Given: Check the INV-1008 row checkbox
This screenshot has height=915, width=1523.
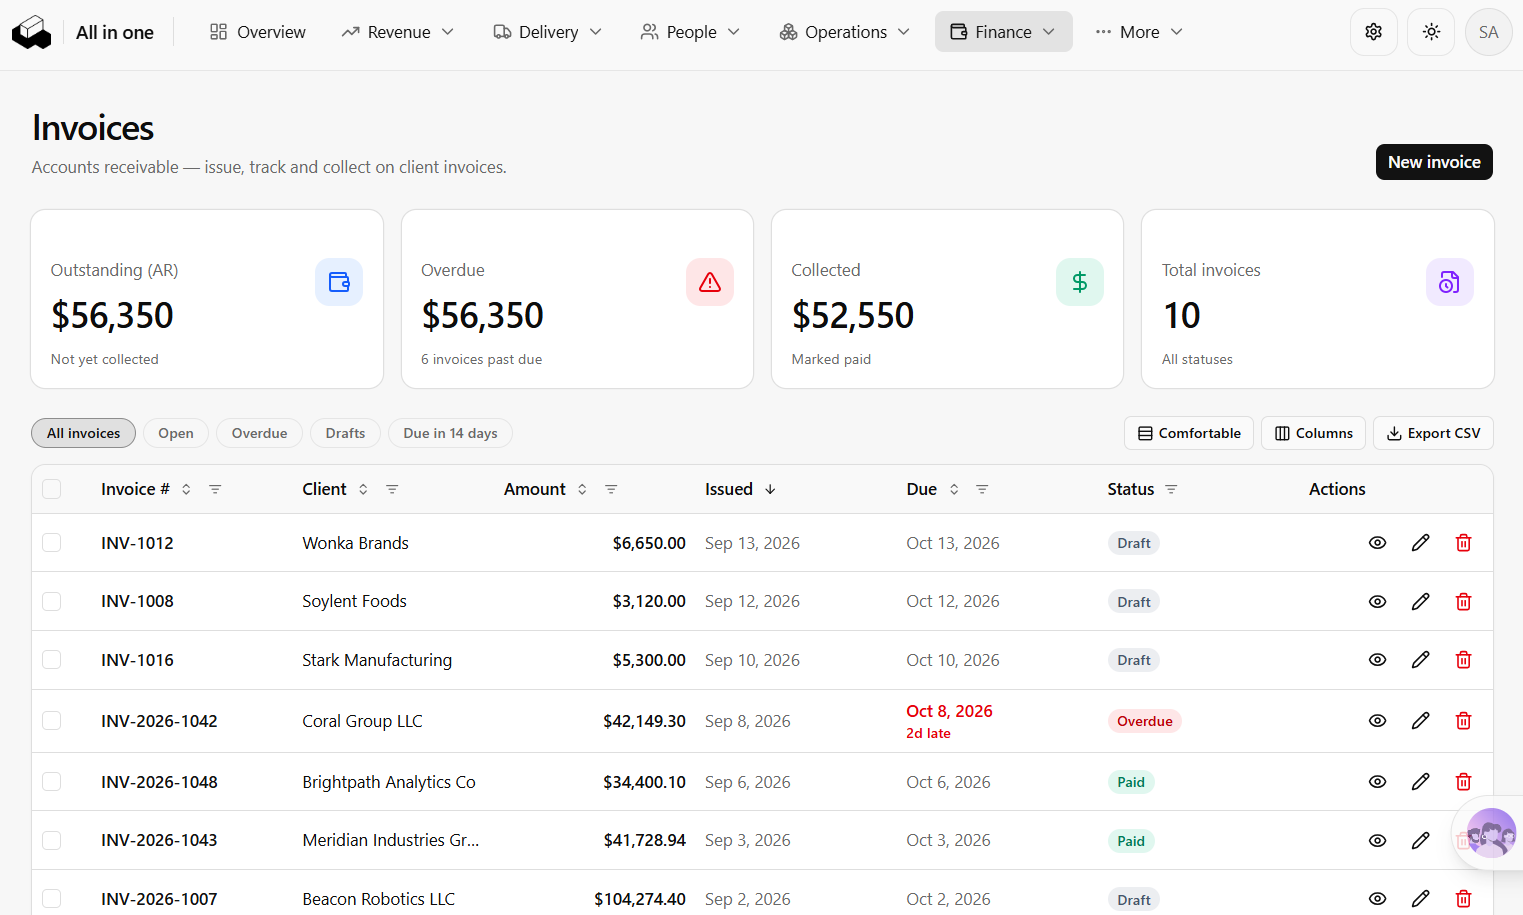Looking at the screenshot, I should [52, 601].
